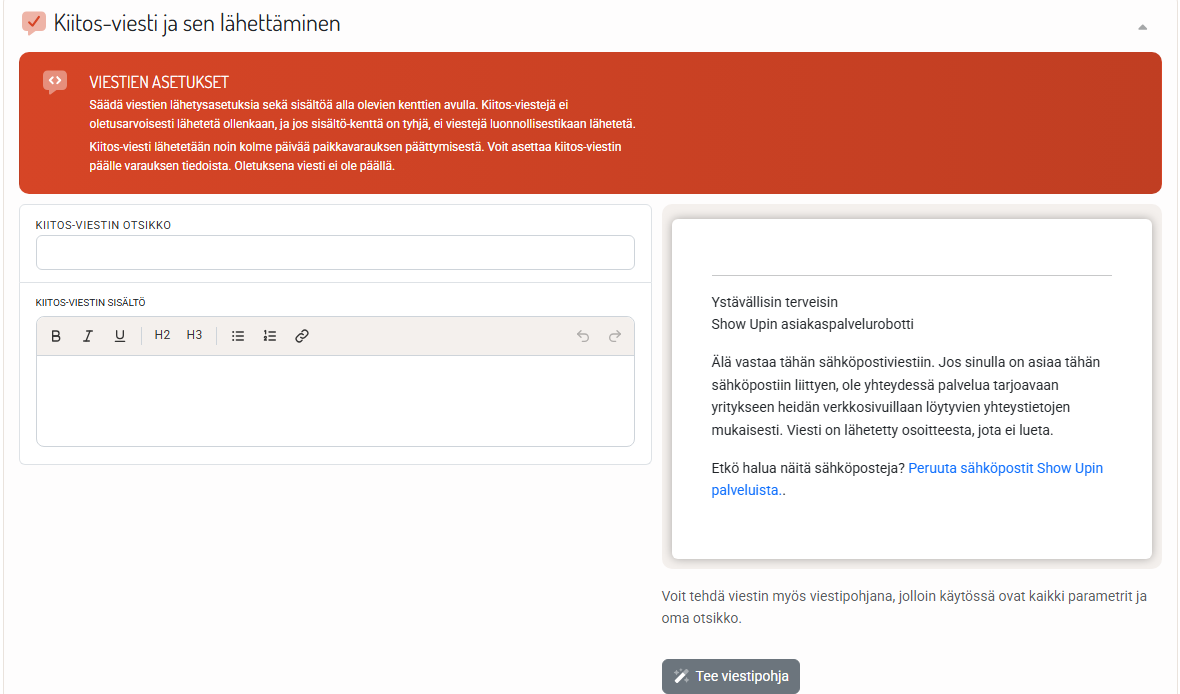The height and width of the screenshot is (694, 1180).
Task: Open the Peruuta sähköpostit Show Upin link
Action: point(907,479)
